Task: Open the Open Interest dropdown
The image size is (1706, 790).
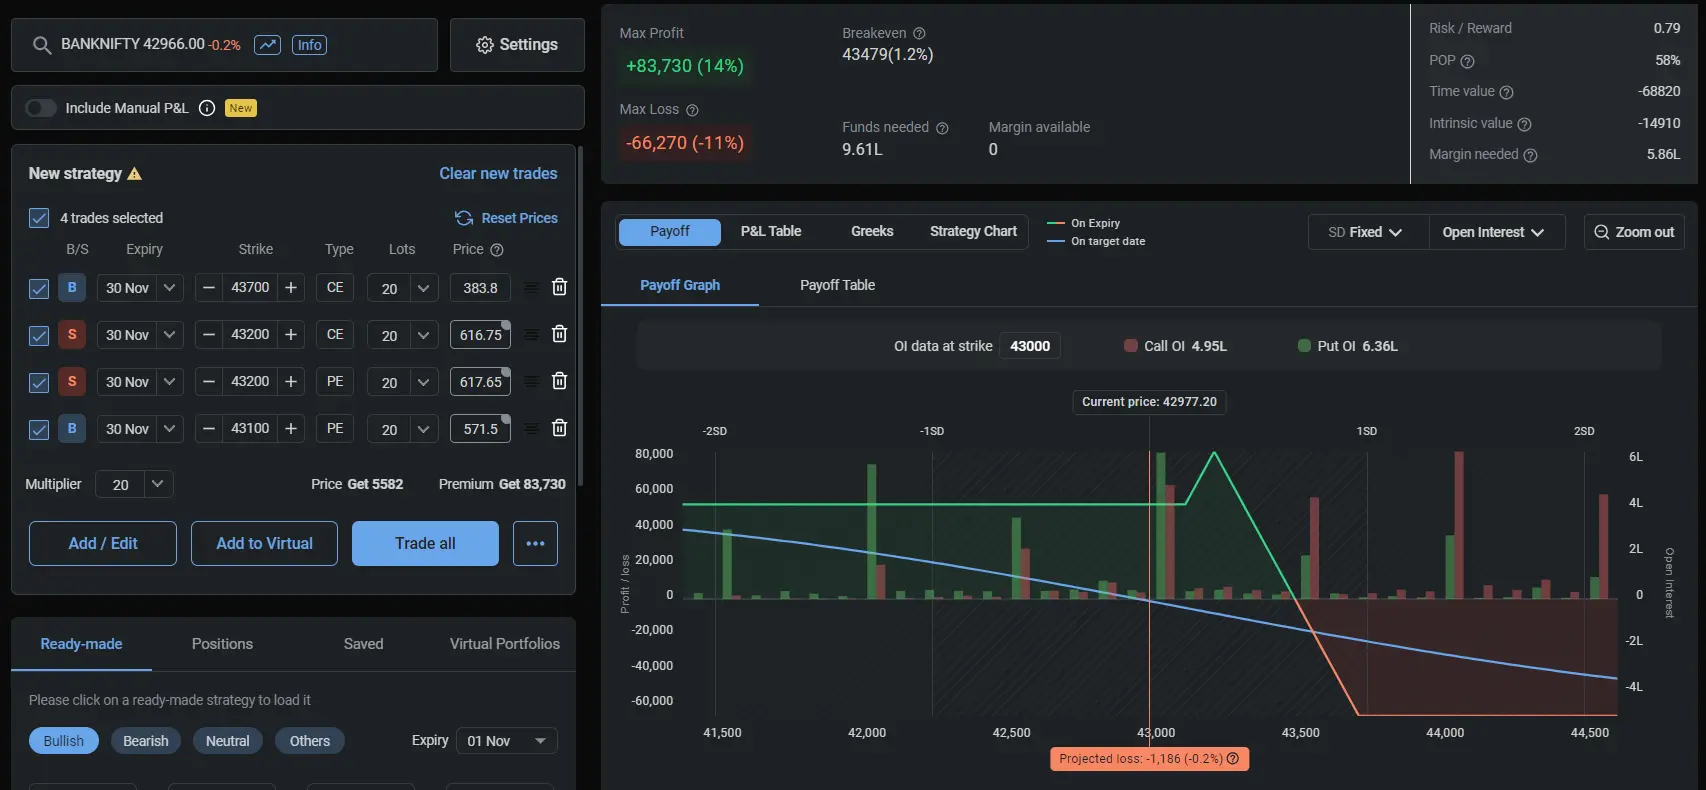Action: tap(1496, 232)
